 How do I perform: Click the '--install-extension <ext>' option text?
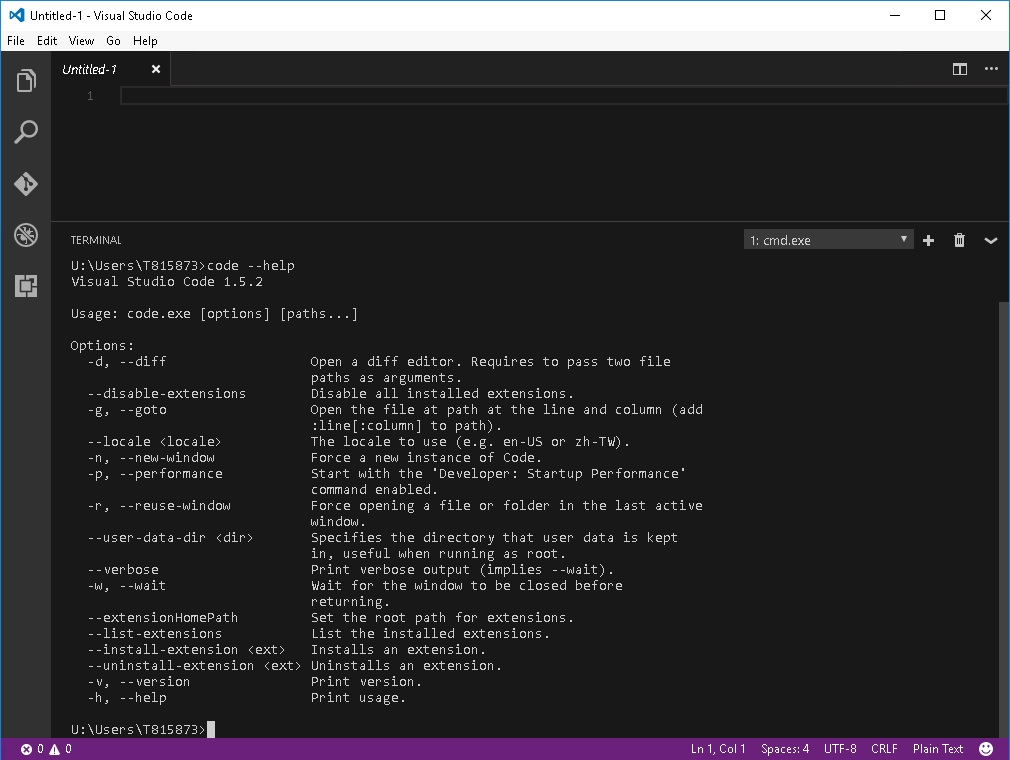[x=186, y=649]
